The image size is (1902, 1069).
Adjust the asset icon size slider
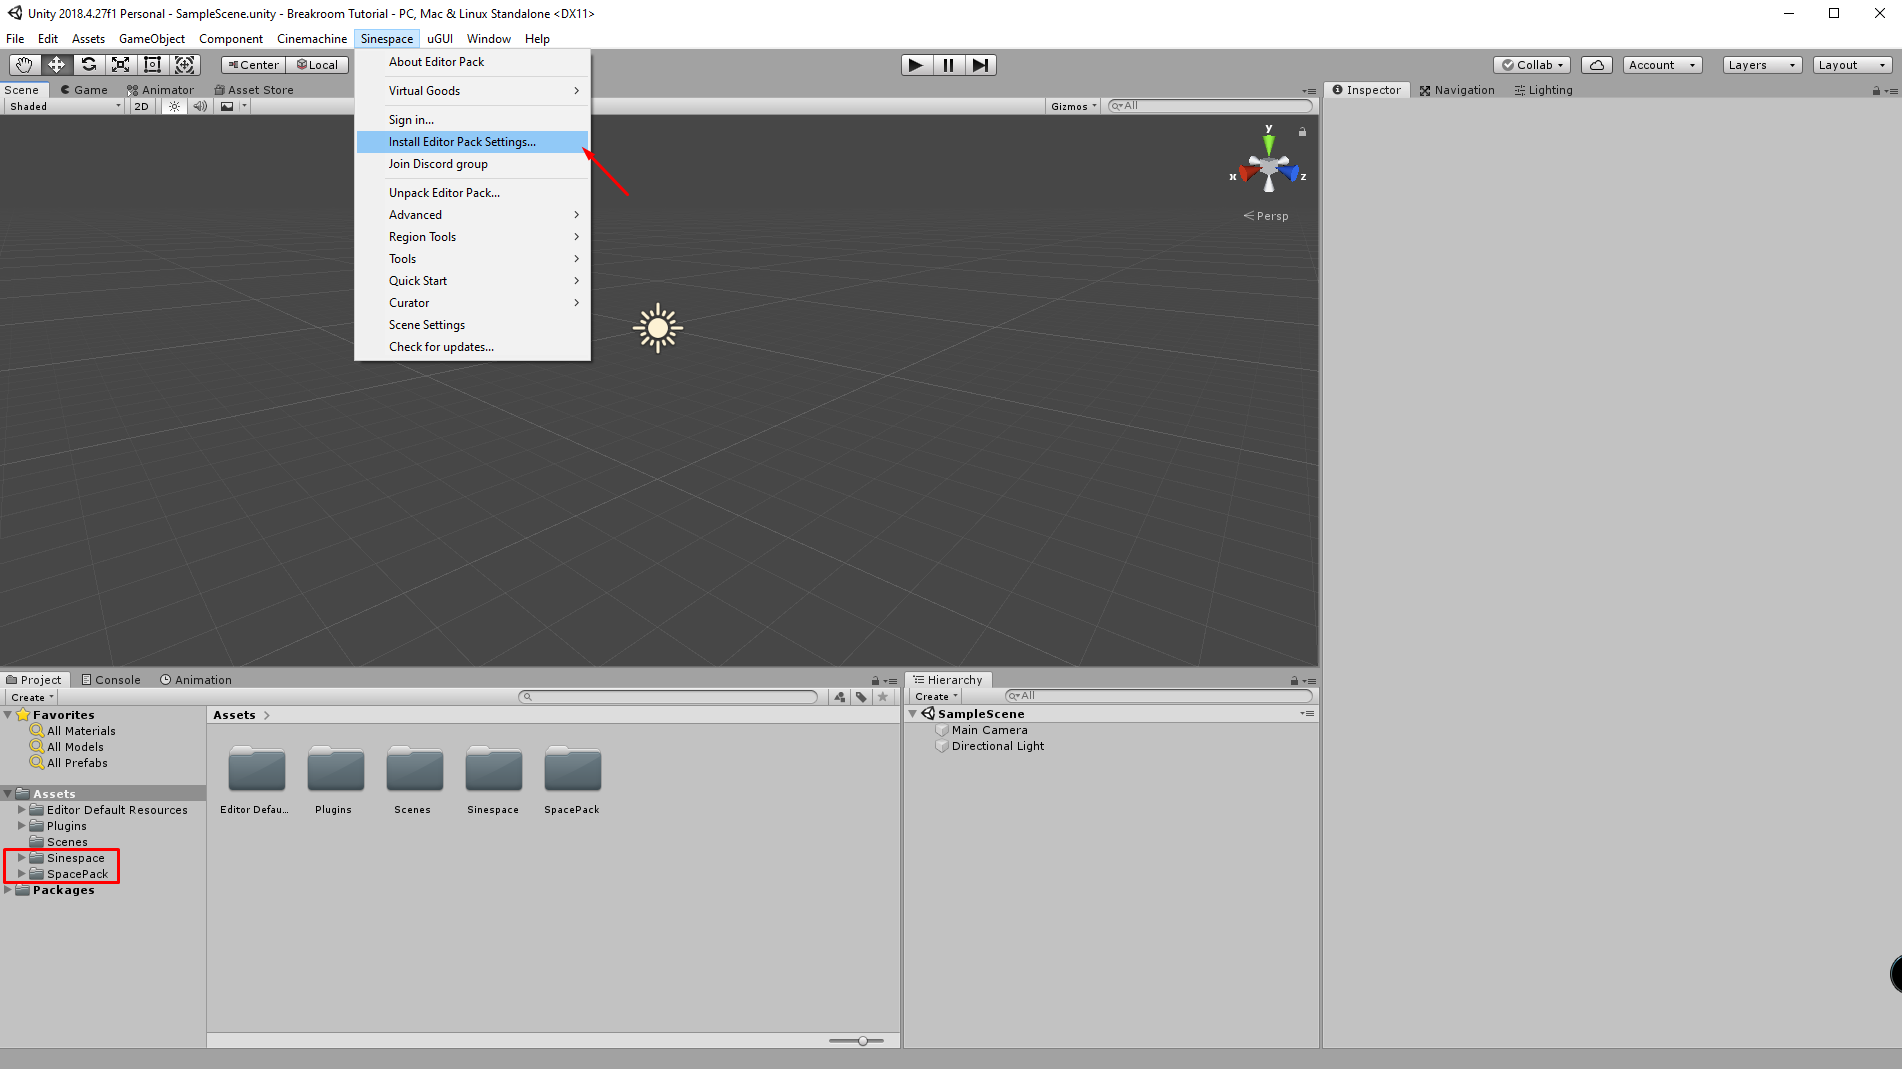tap(862, 1041)
